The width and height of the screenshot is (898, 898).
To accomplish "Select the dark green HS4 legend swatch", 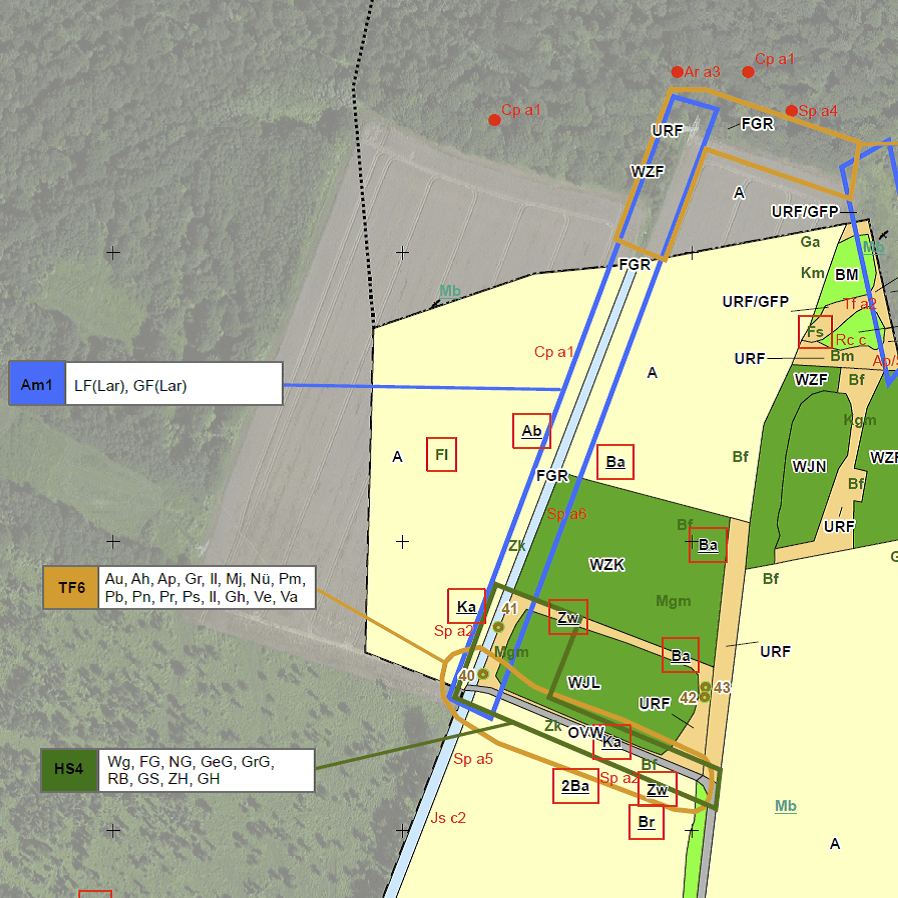I will tap(69, 770).
